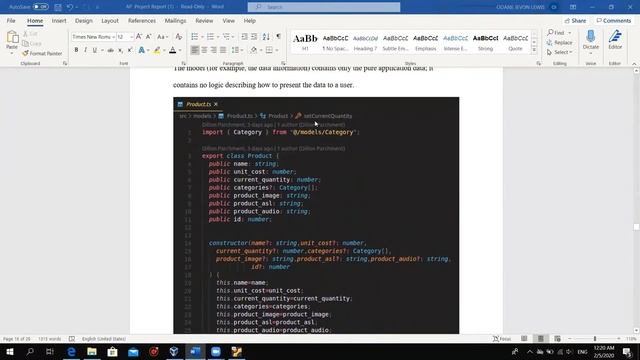This screenshot has width=640, height=360.
Task: Open the Comments pane
Action: pos(613,20)
